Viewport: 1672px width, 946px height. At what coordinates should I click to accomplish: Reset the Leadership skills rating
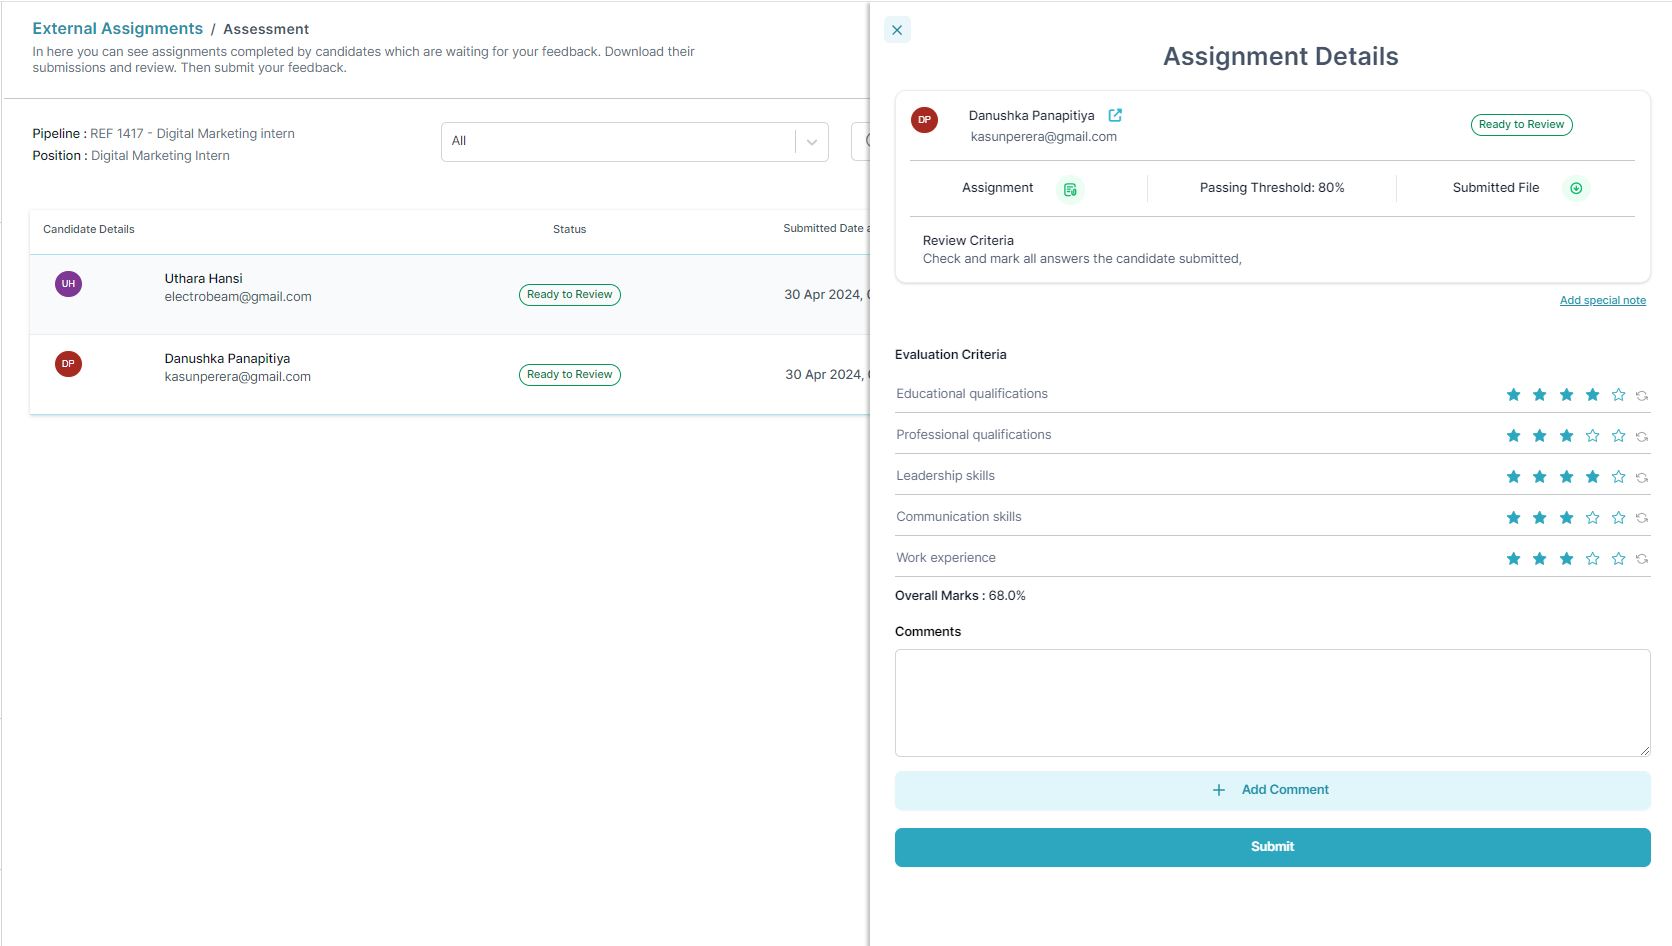click(x=1642, y=478)
